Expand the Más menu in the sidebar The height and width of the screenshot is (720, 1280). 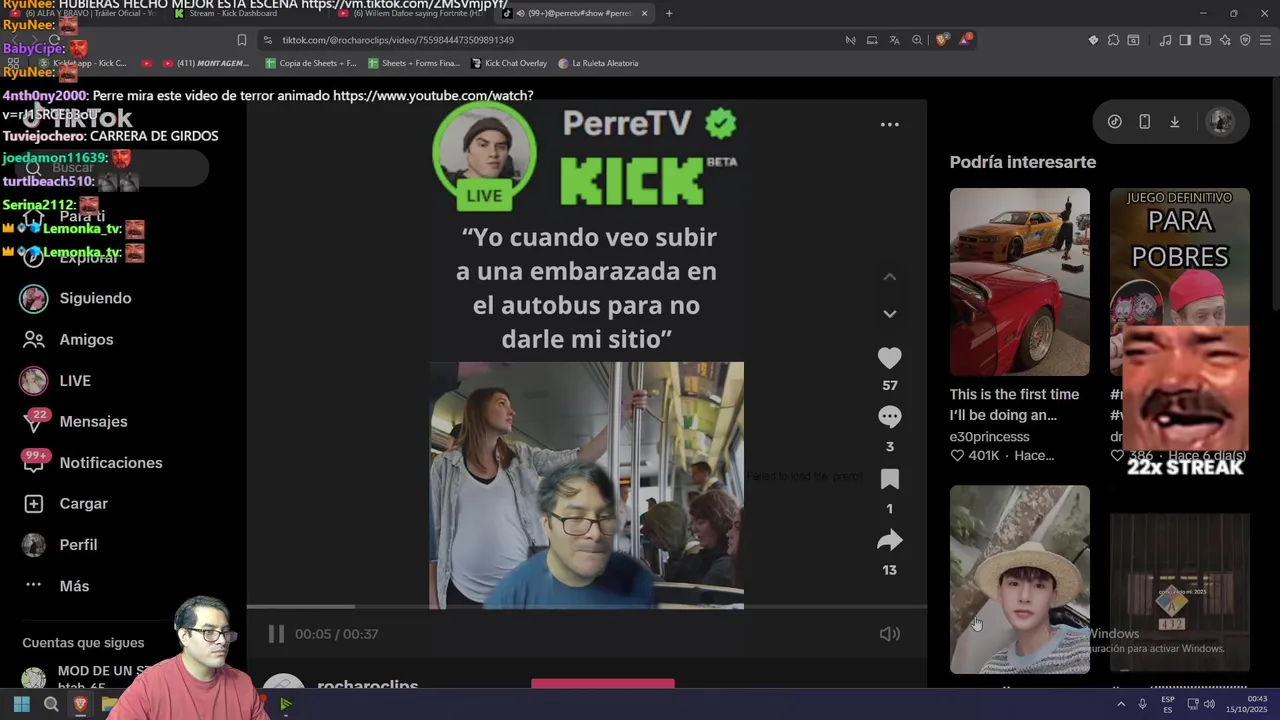74,586
